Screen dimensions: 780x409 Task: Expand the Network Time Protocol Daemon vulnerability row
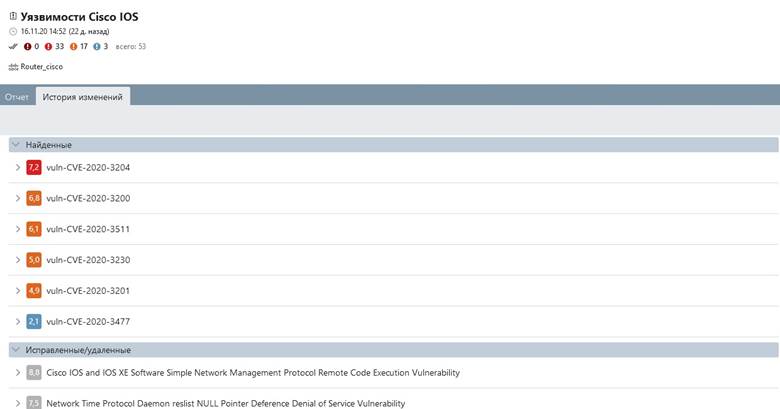18,403
